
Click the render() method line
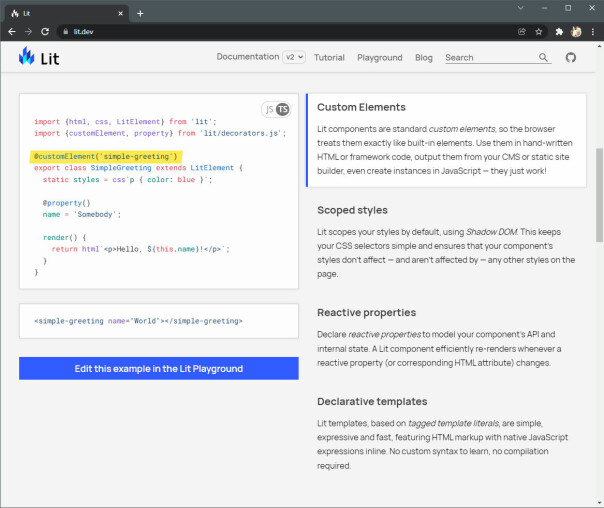[65, 238]
